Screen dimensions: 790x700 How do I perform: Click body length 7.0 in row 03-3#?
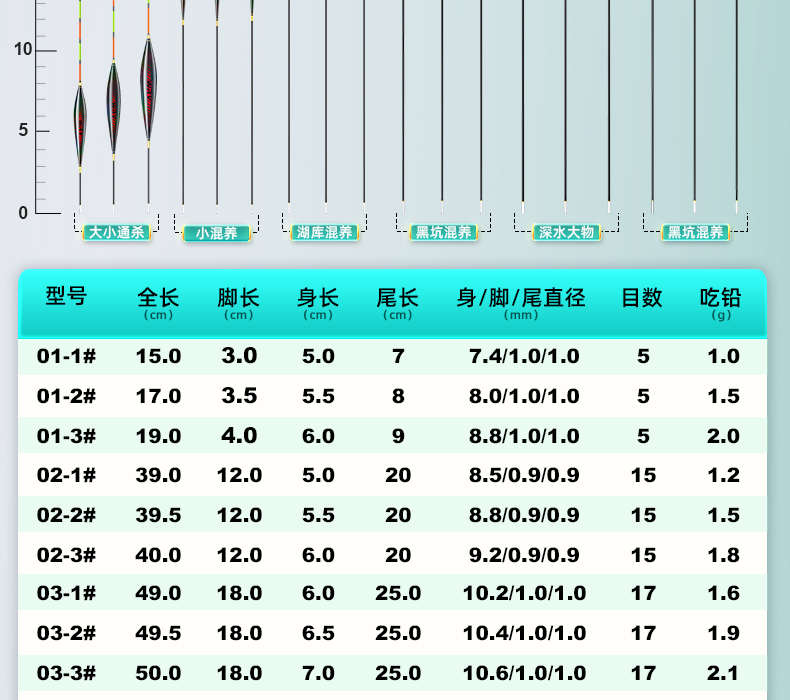[x=318, y=673]
